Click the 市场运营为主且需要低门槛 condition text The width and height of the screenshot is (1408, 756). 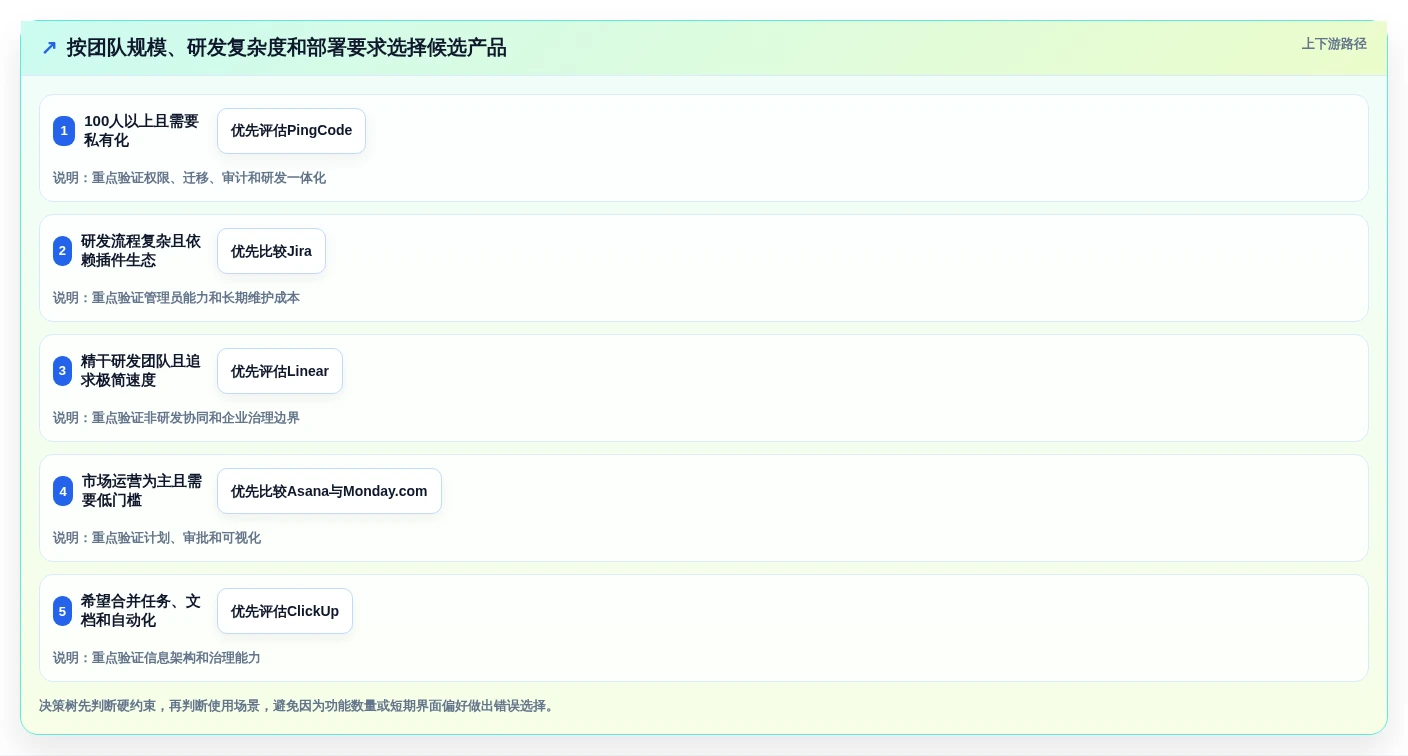point(142,491)
